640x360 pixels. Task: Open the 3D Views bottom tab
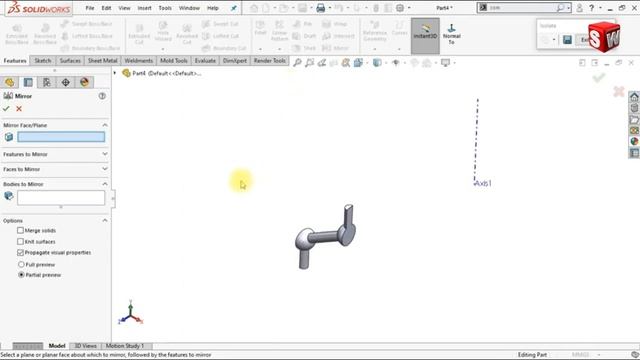(85, 346)
